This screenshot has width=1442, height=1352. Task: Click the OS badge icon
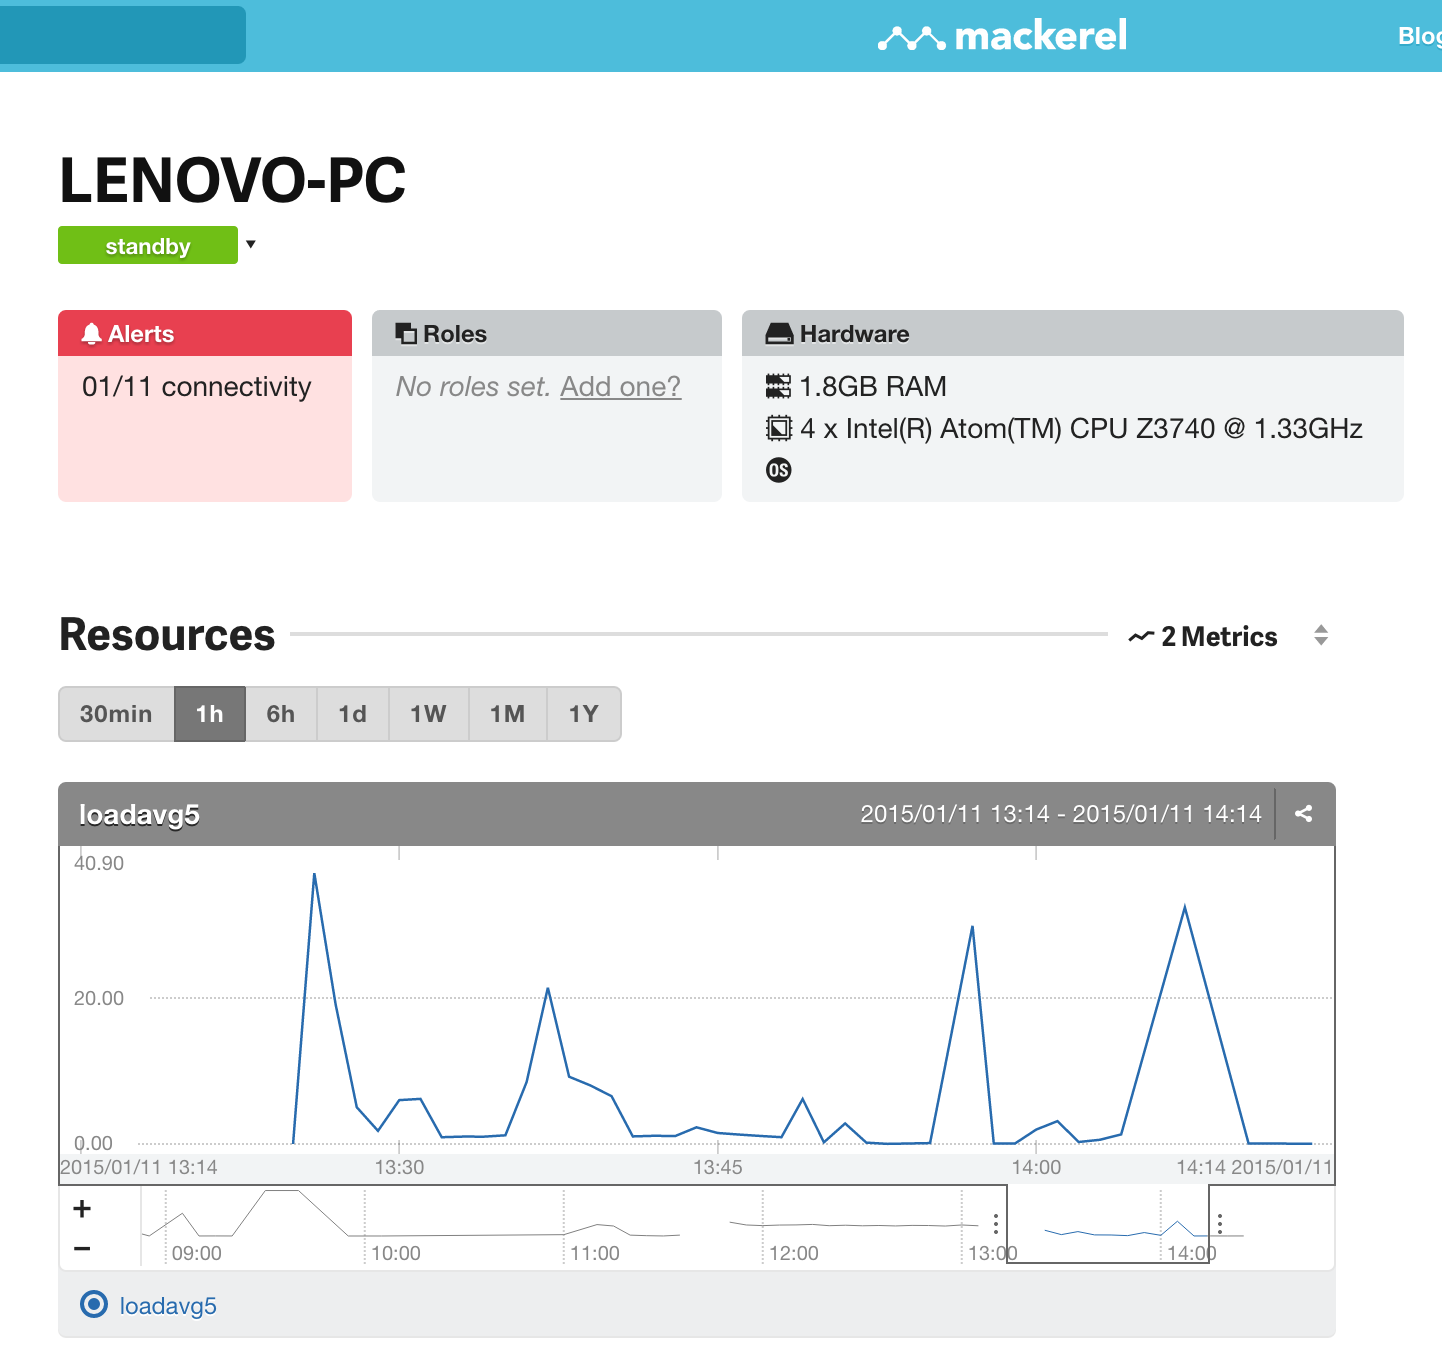pyautogui.click(x=778, y=470)
